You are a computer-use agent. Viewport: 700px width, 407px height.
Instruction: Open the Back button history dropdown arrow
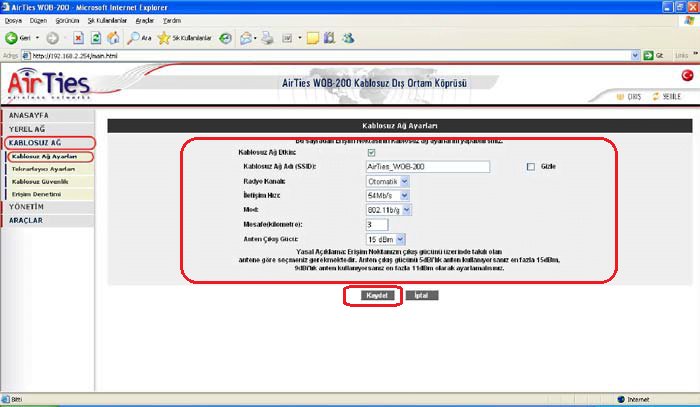pos(38,38)
